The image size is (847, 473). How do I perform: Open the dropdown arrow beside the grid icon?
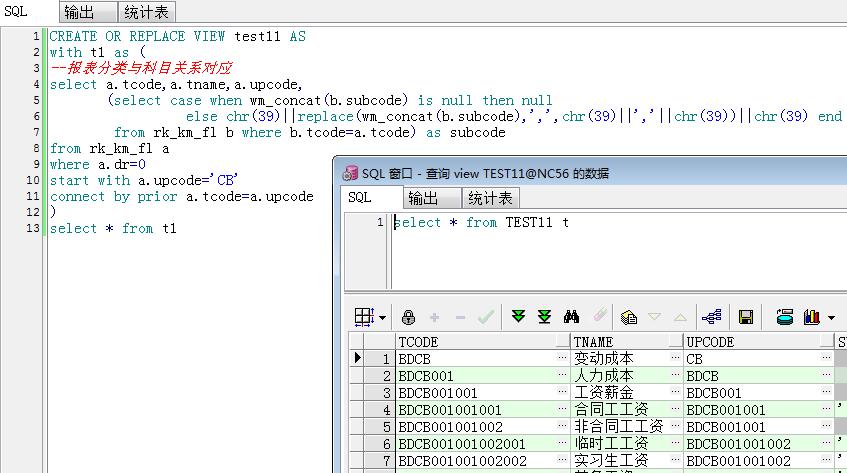(x=382, y=317)
